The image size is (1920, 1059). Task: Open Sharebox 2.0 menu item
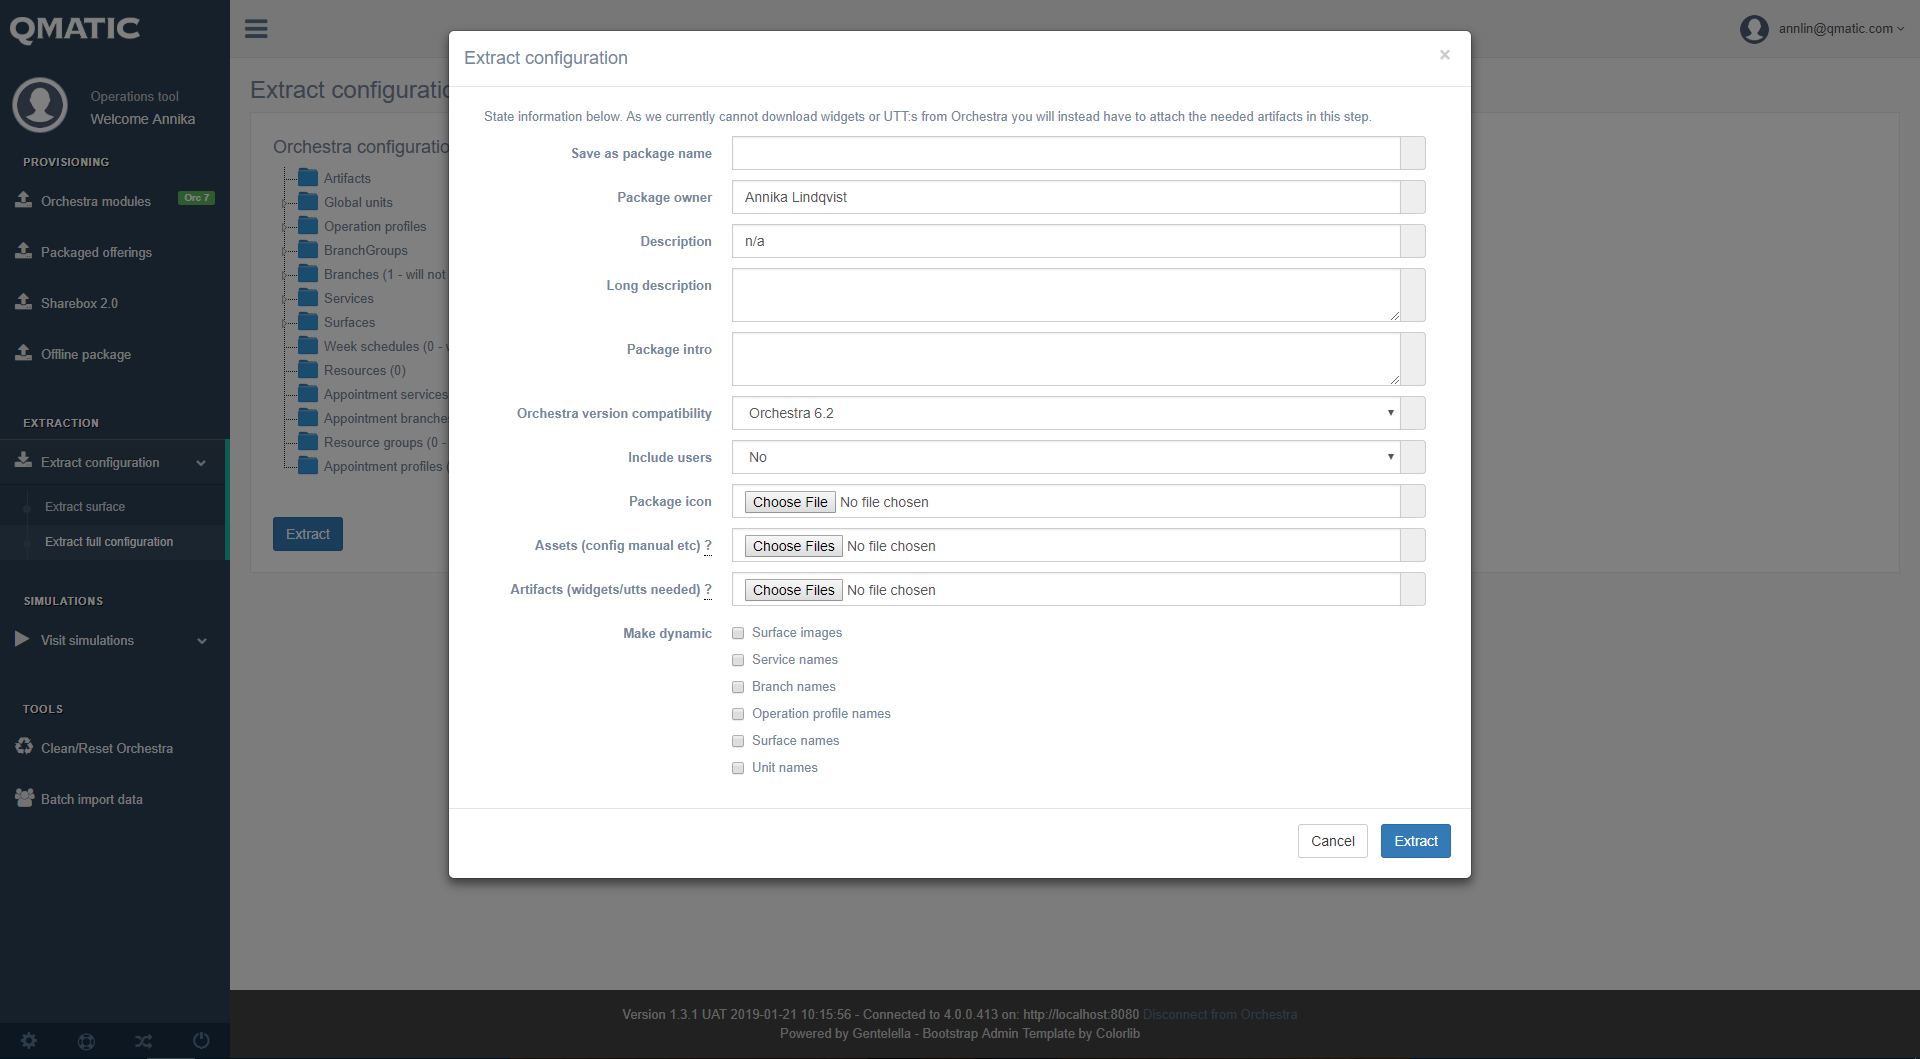click(79, 304)
